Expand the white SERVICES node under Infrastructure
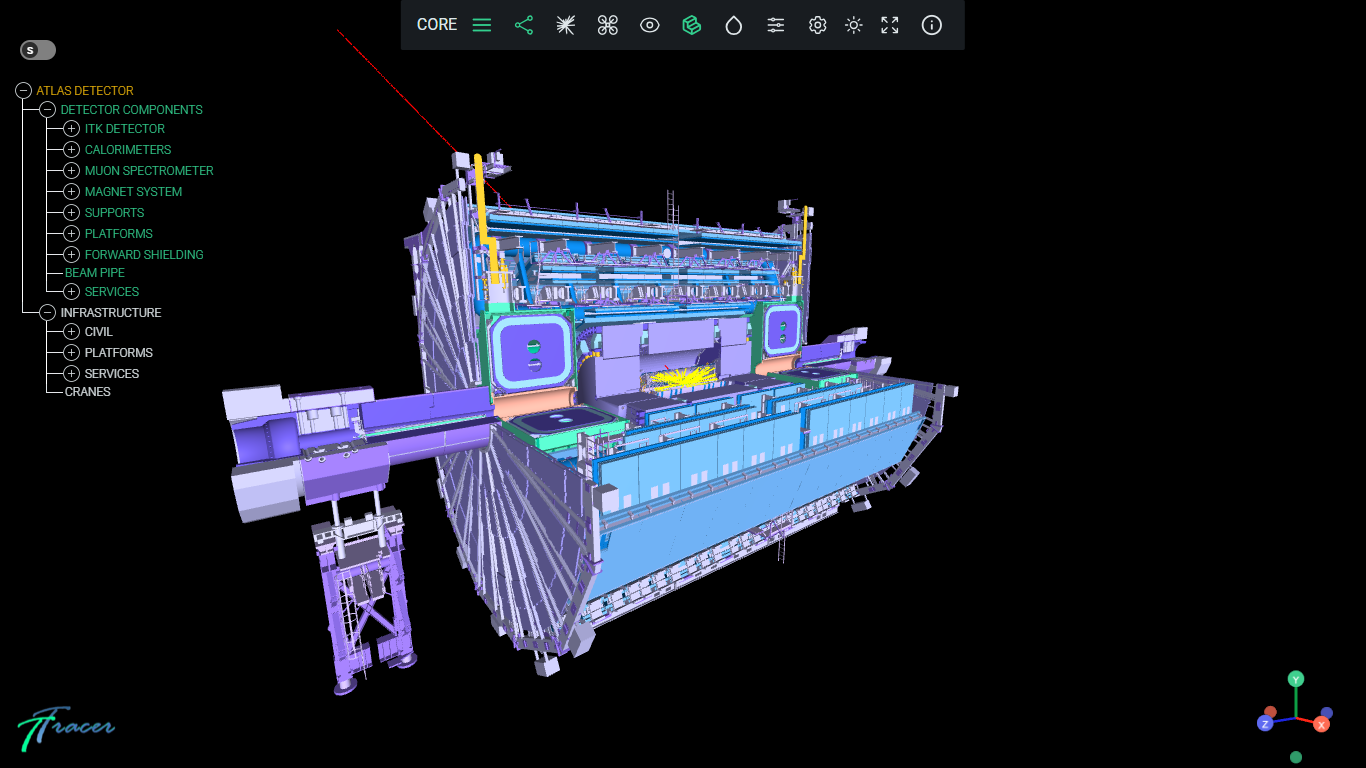This screenshot has height=768, width=1366. tap(71, 374)
